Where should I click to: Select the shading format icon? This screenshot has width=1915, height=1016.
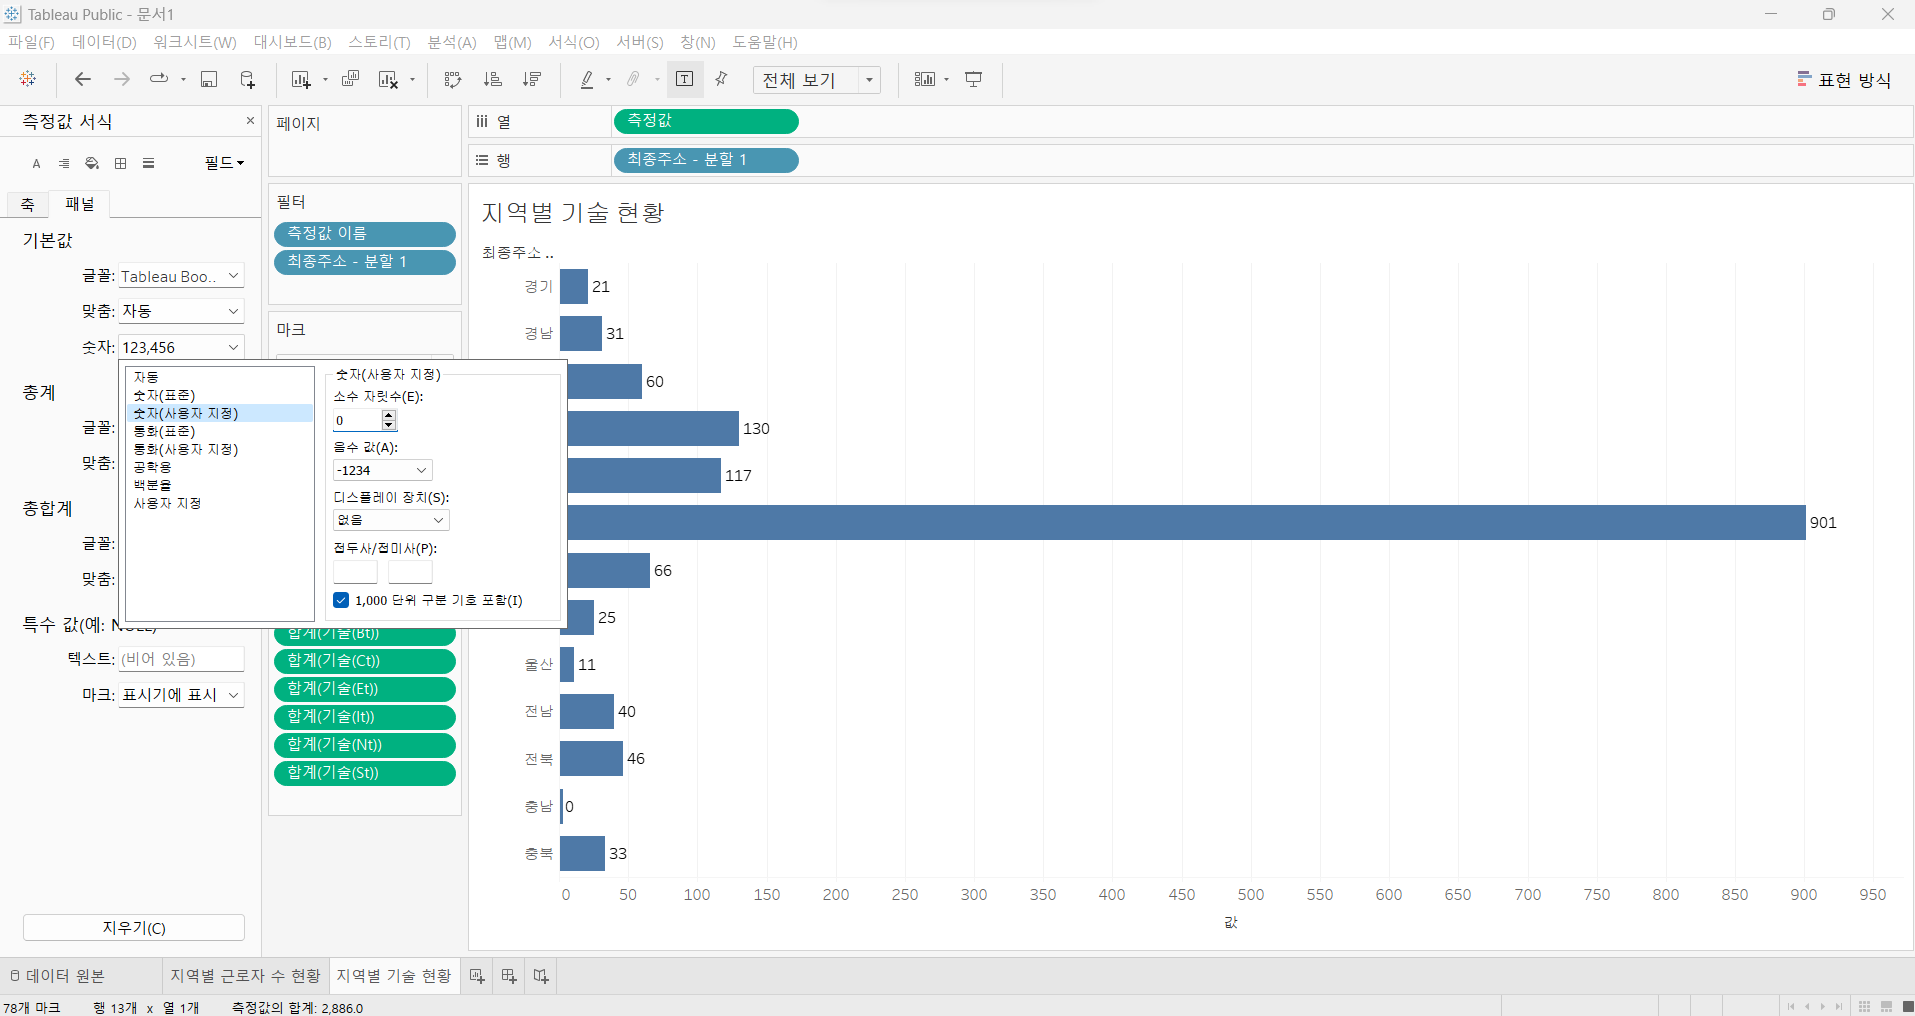click(x=92, y=163)
